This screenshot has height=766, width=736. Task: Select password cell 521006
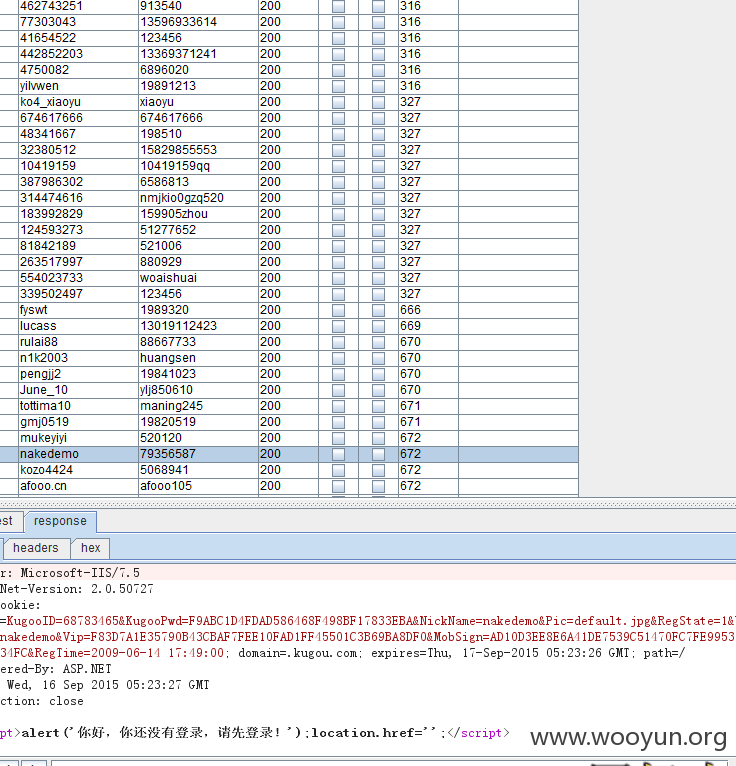[198, 246]
